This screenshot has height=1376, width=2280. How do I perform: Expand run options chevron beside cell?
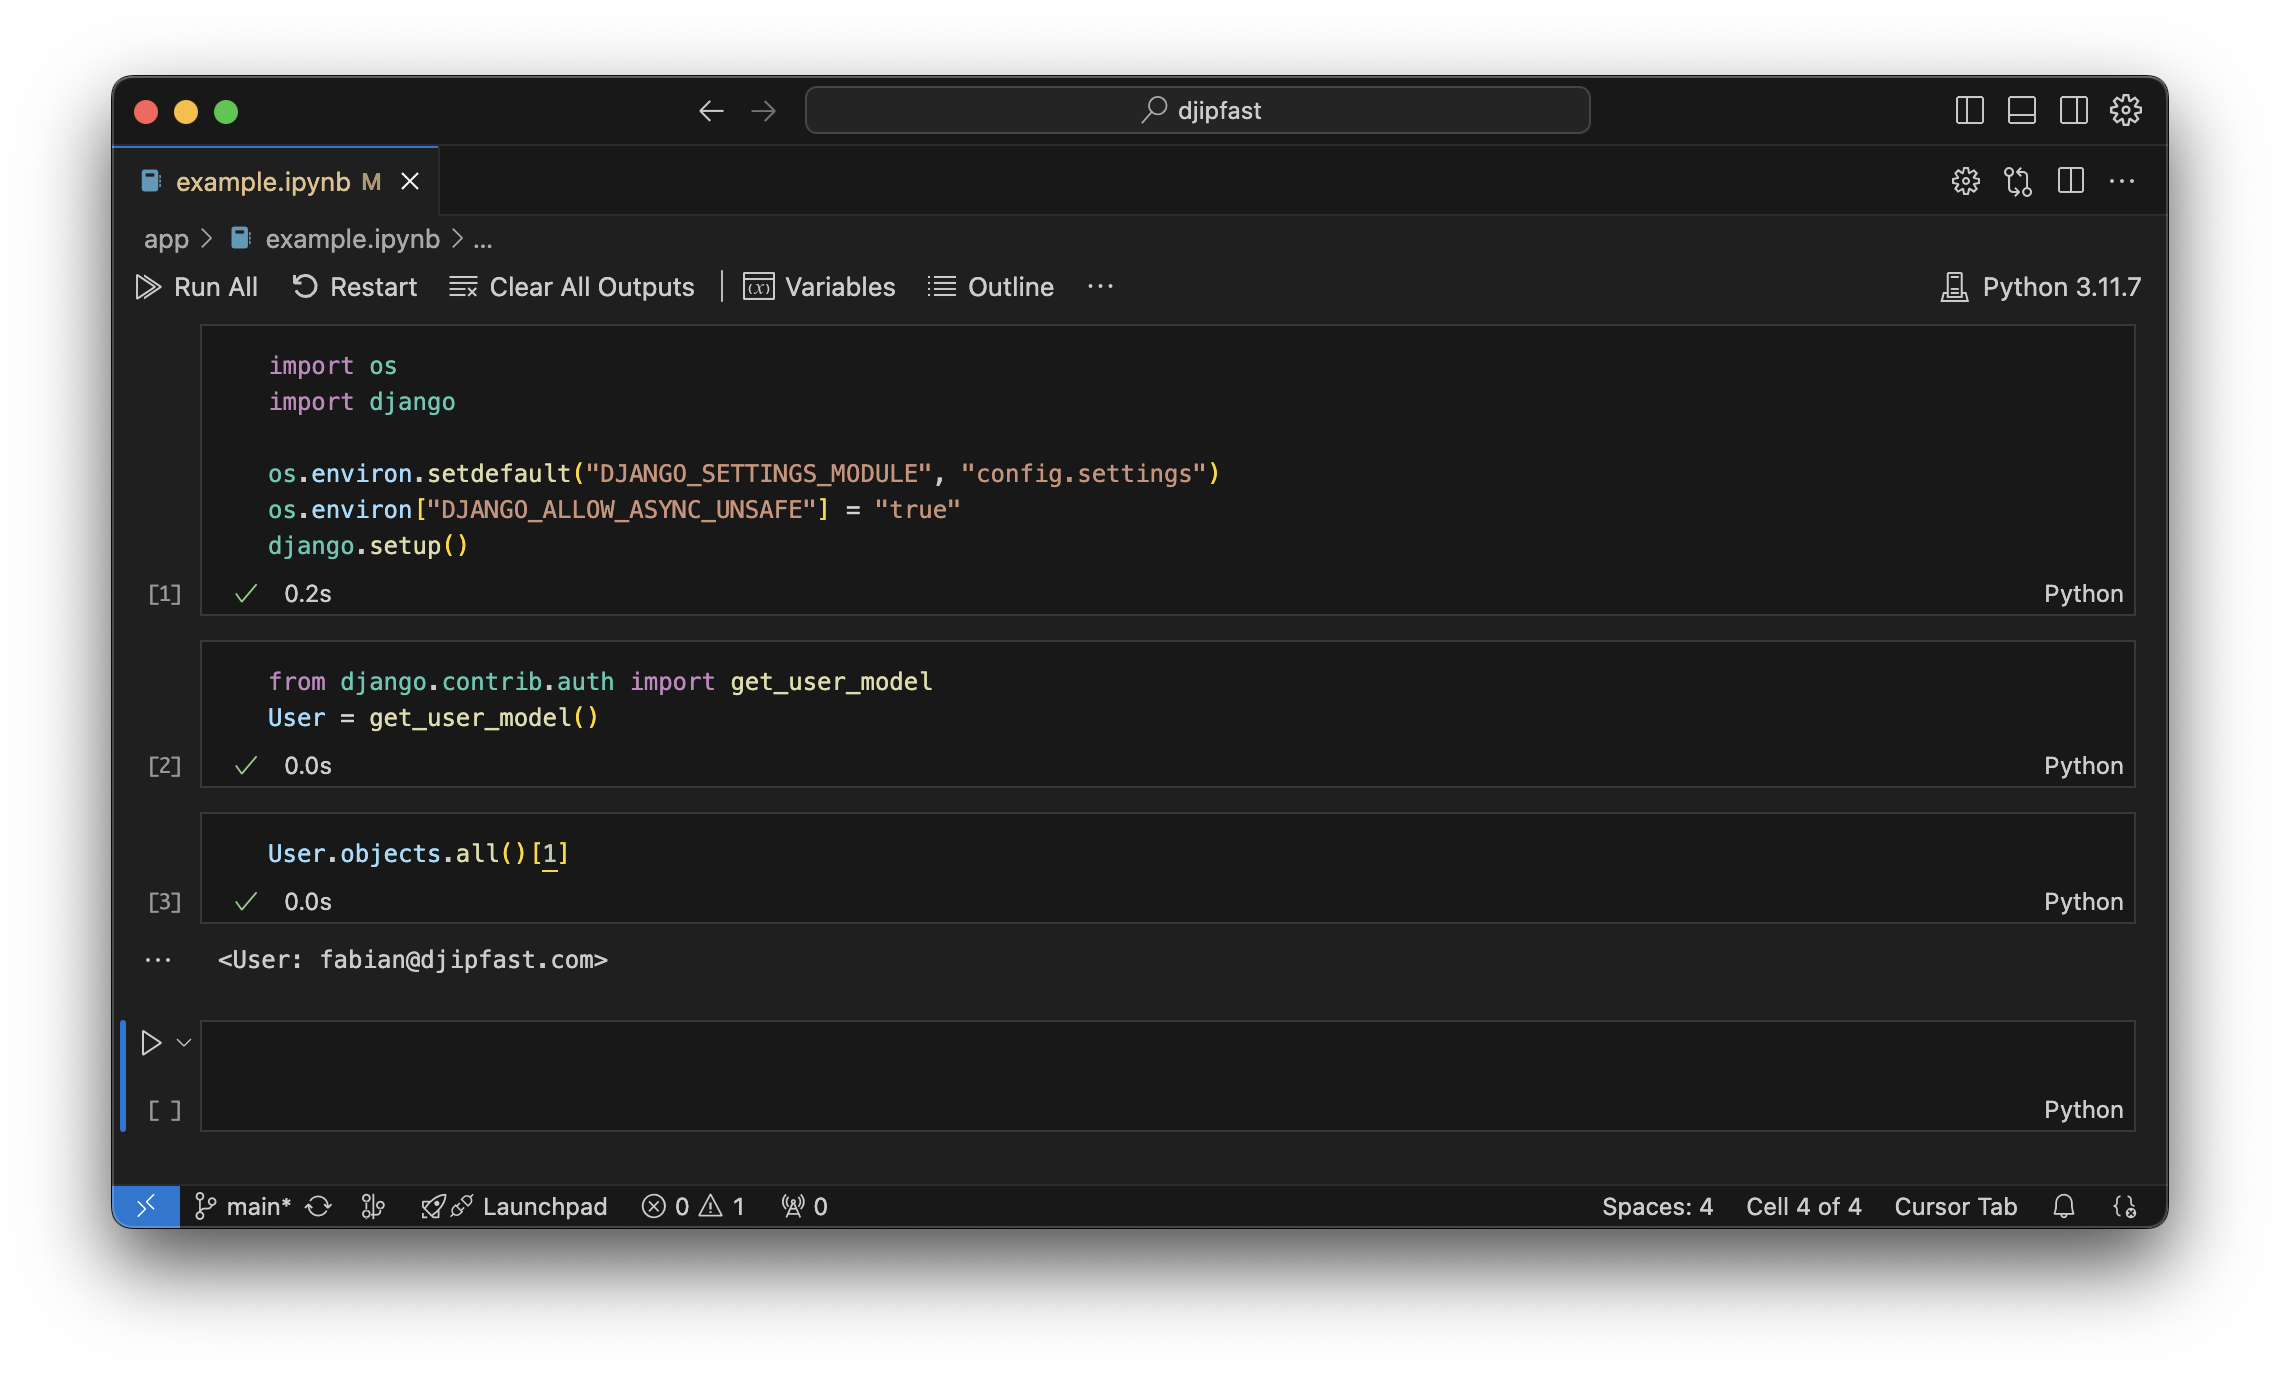pos(184,1043)
